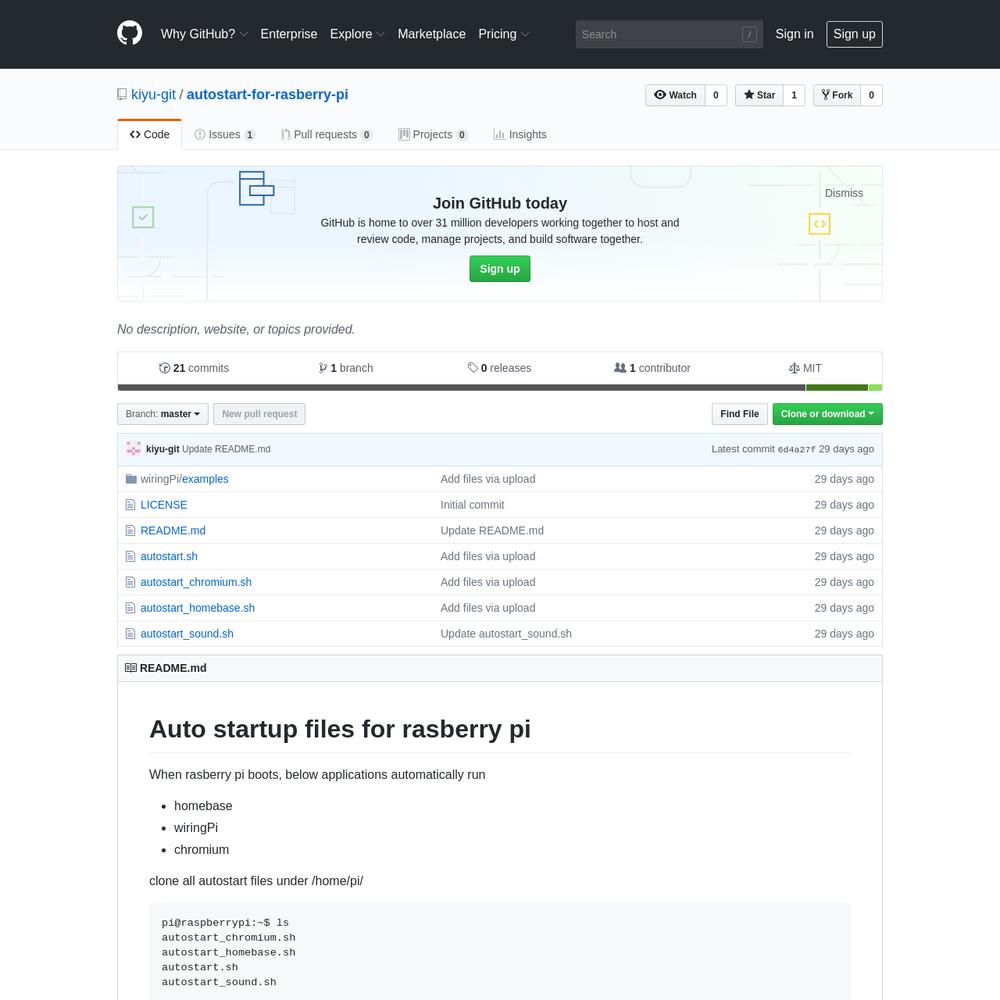
Task: Open the 'Initial commit' message link
Action: point(473,505)
